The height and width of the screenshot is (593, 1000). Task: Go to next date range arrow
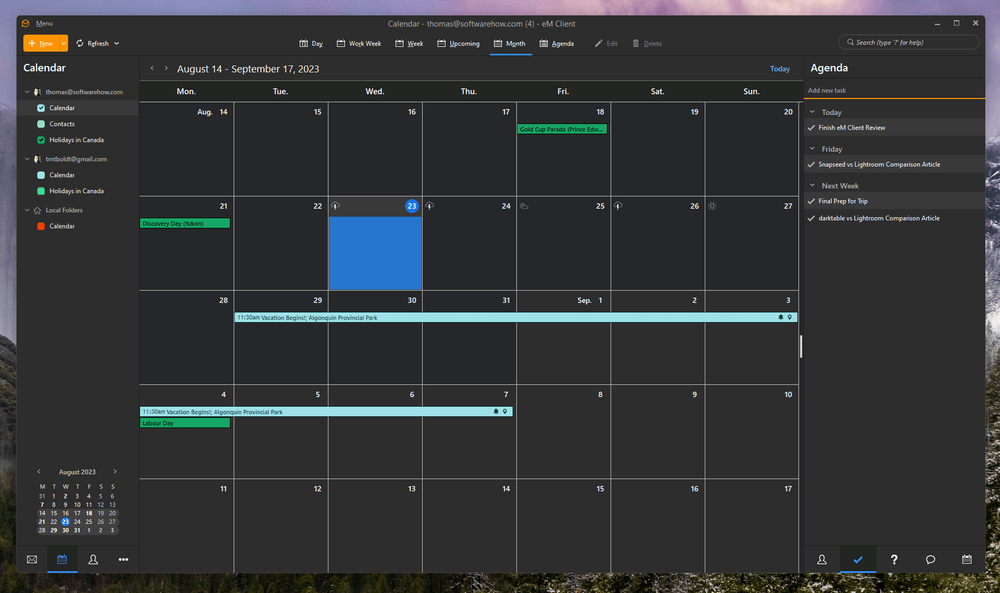(166, 68)
